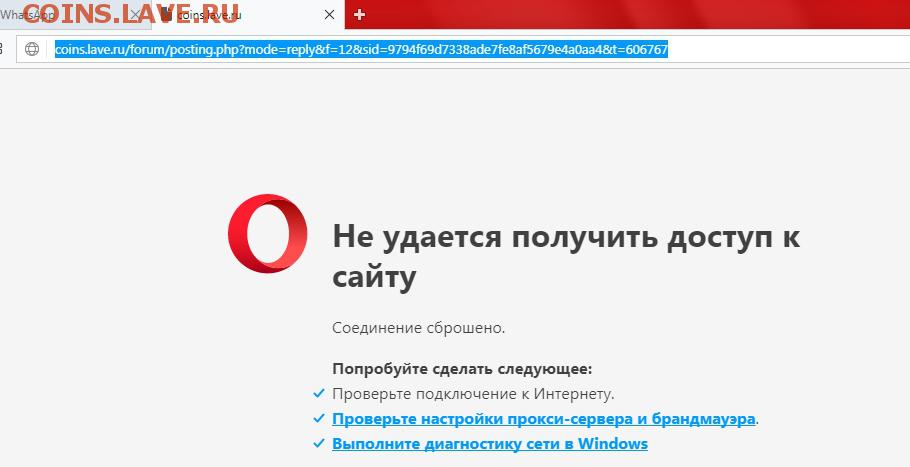Click the globe site info icon
Viewport: 910px width, 467px height.
32,49
